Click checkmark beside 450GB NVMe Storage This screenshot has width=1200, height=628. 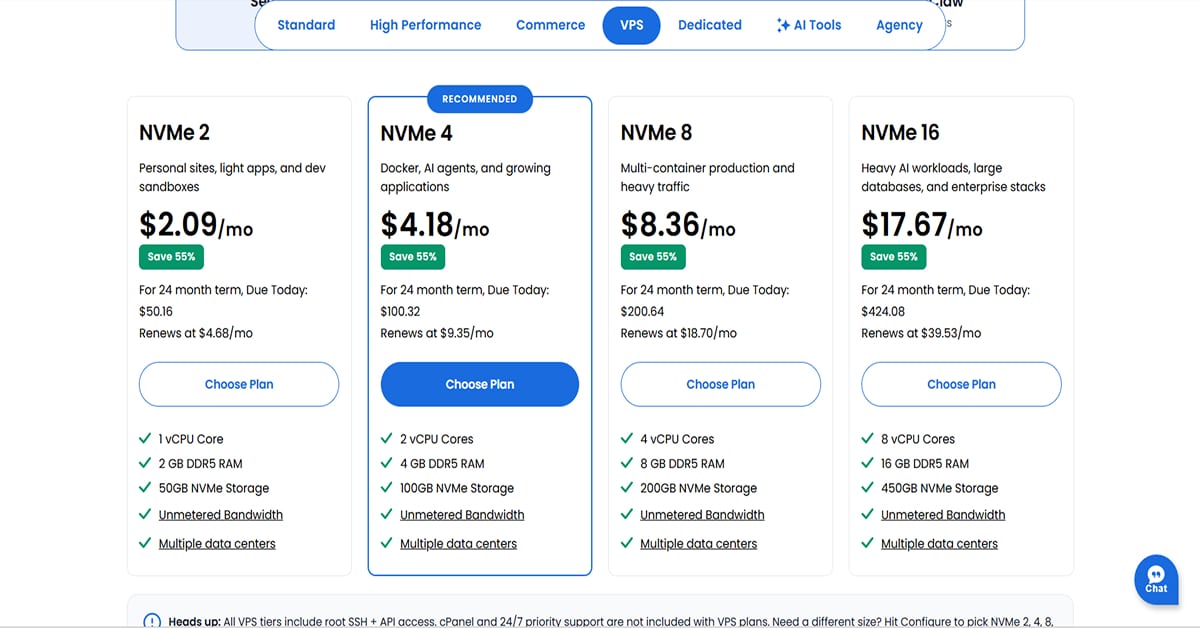coord(868,488)
